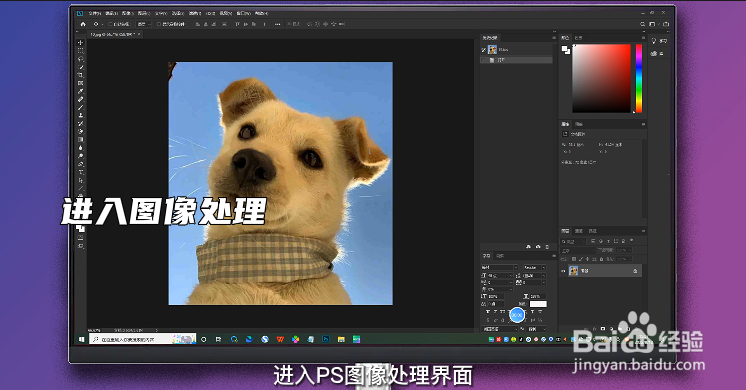Filter layers for type layers
Screen dimensions: 746x390
[x=609, y=242]
